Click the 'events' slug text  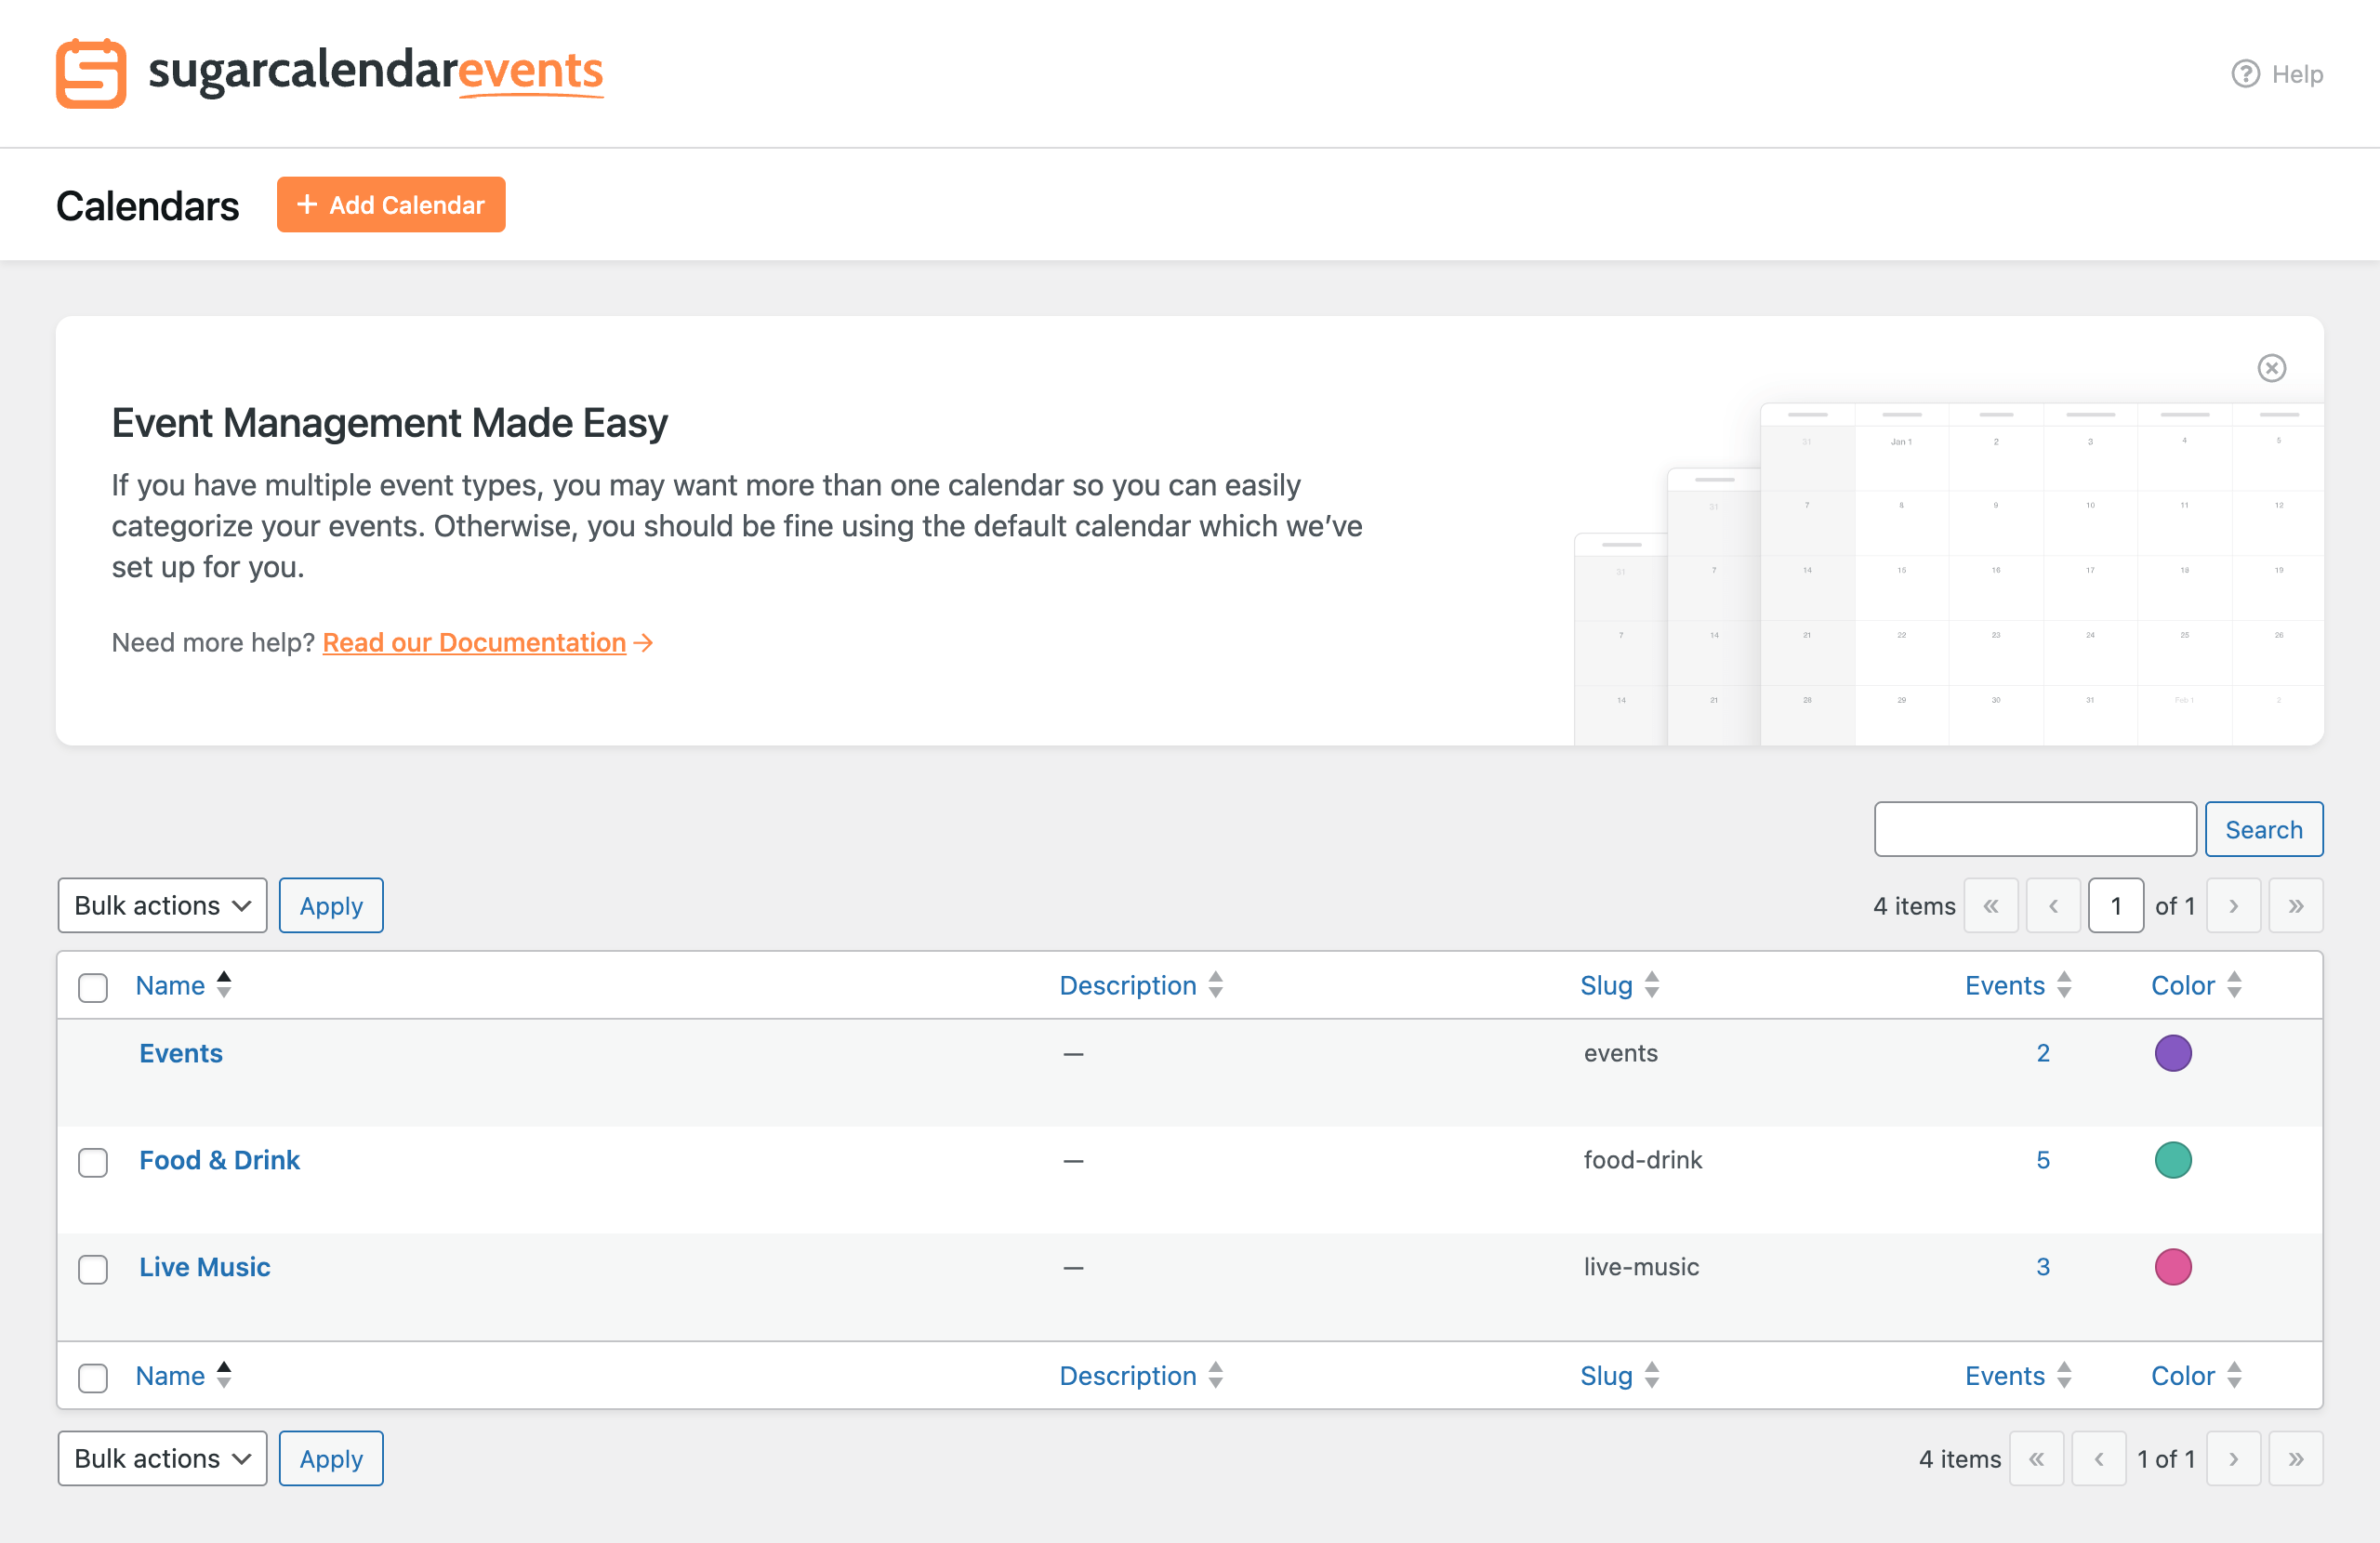click(x=1620, y=1053)
